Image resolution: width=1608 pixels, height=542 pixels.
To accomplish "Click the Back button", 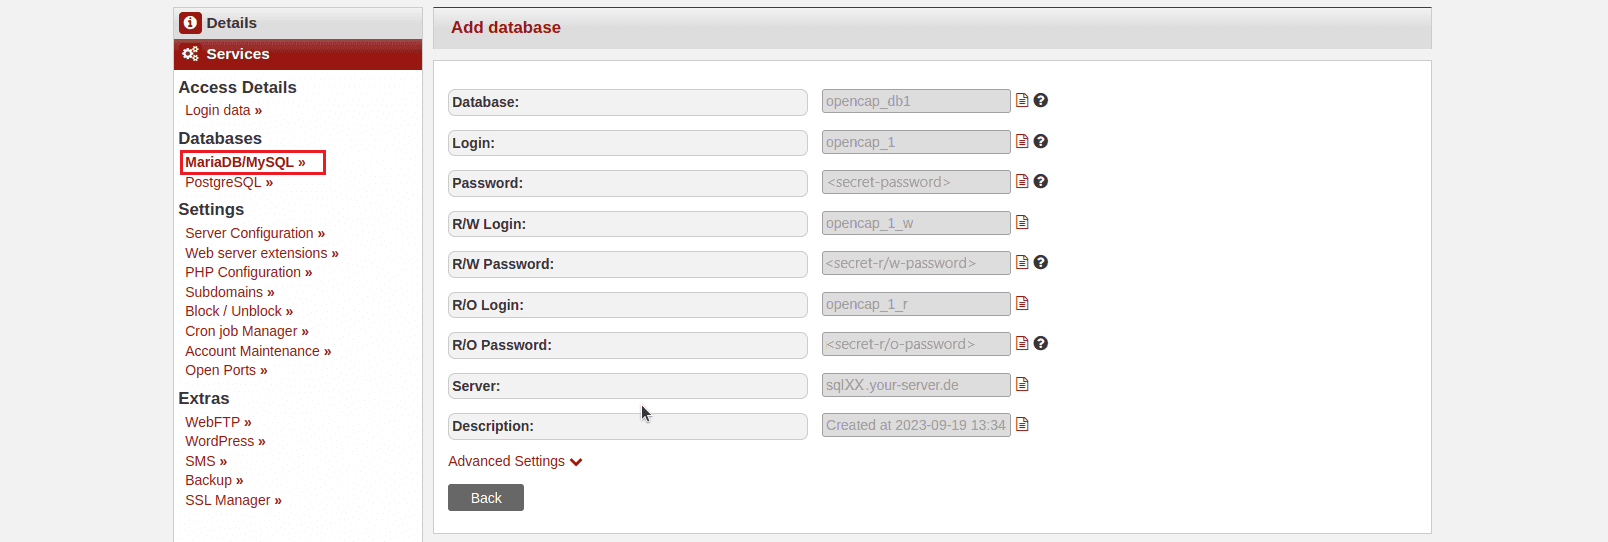I will point(486,498).
